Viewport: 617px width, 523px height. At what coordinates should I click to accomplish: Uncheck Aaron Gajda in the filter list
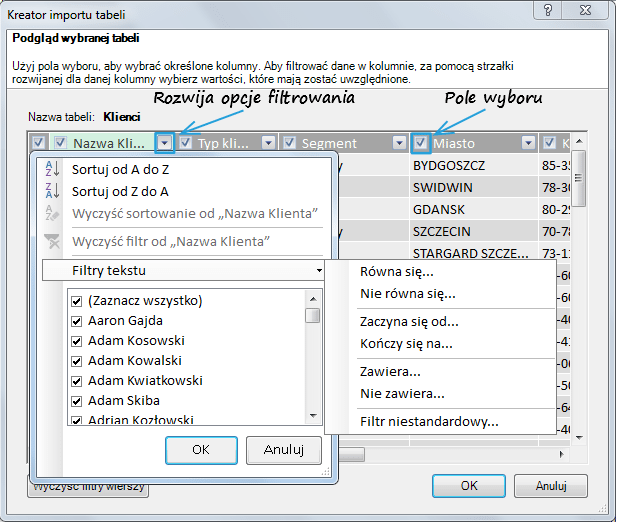click(76, 321)
